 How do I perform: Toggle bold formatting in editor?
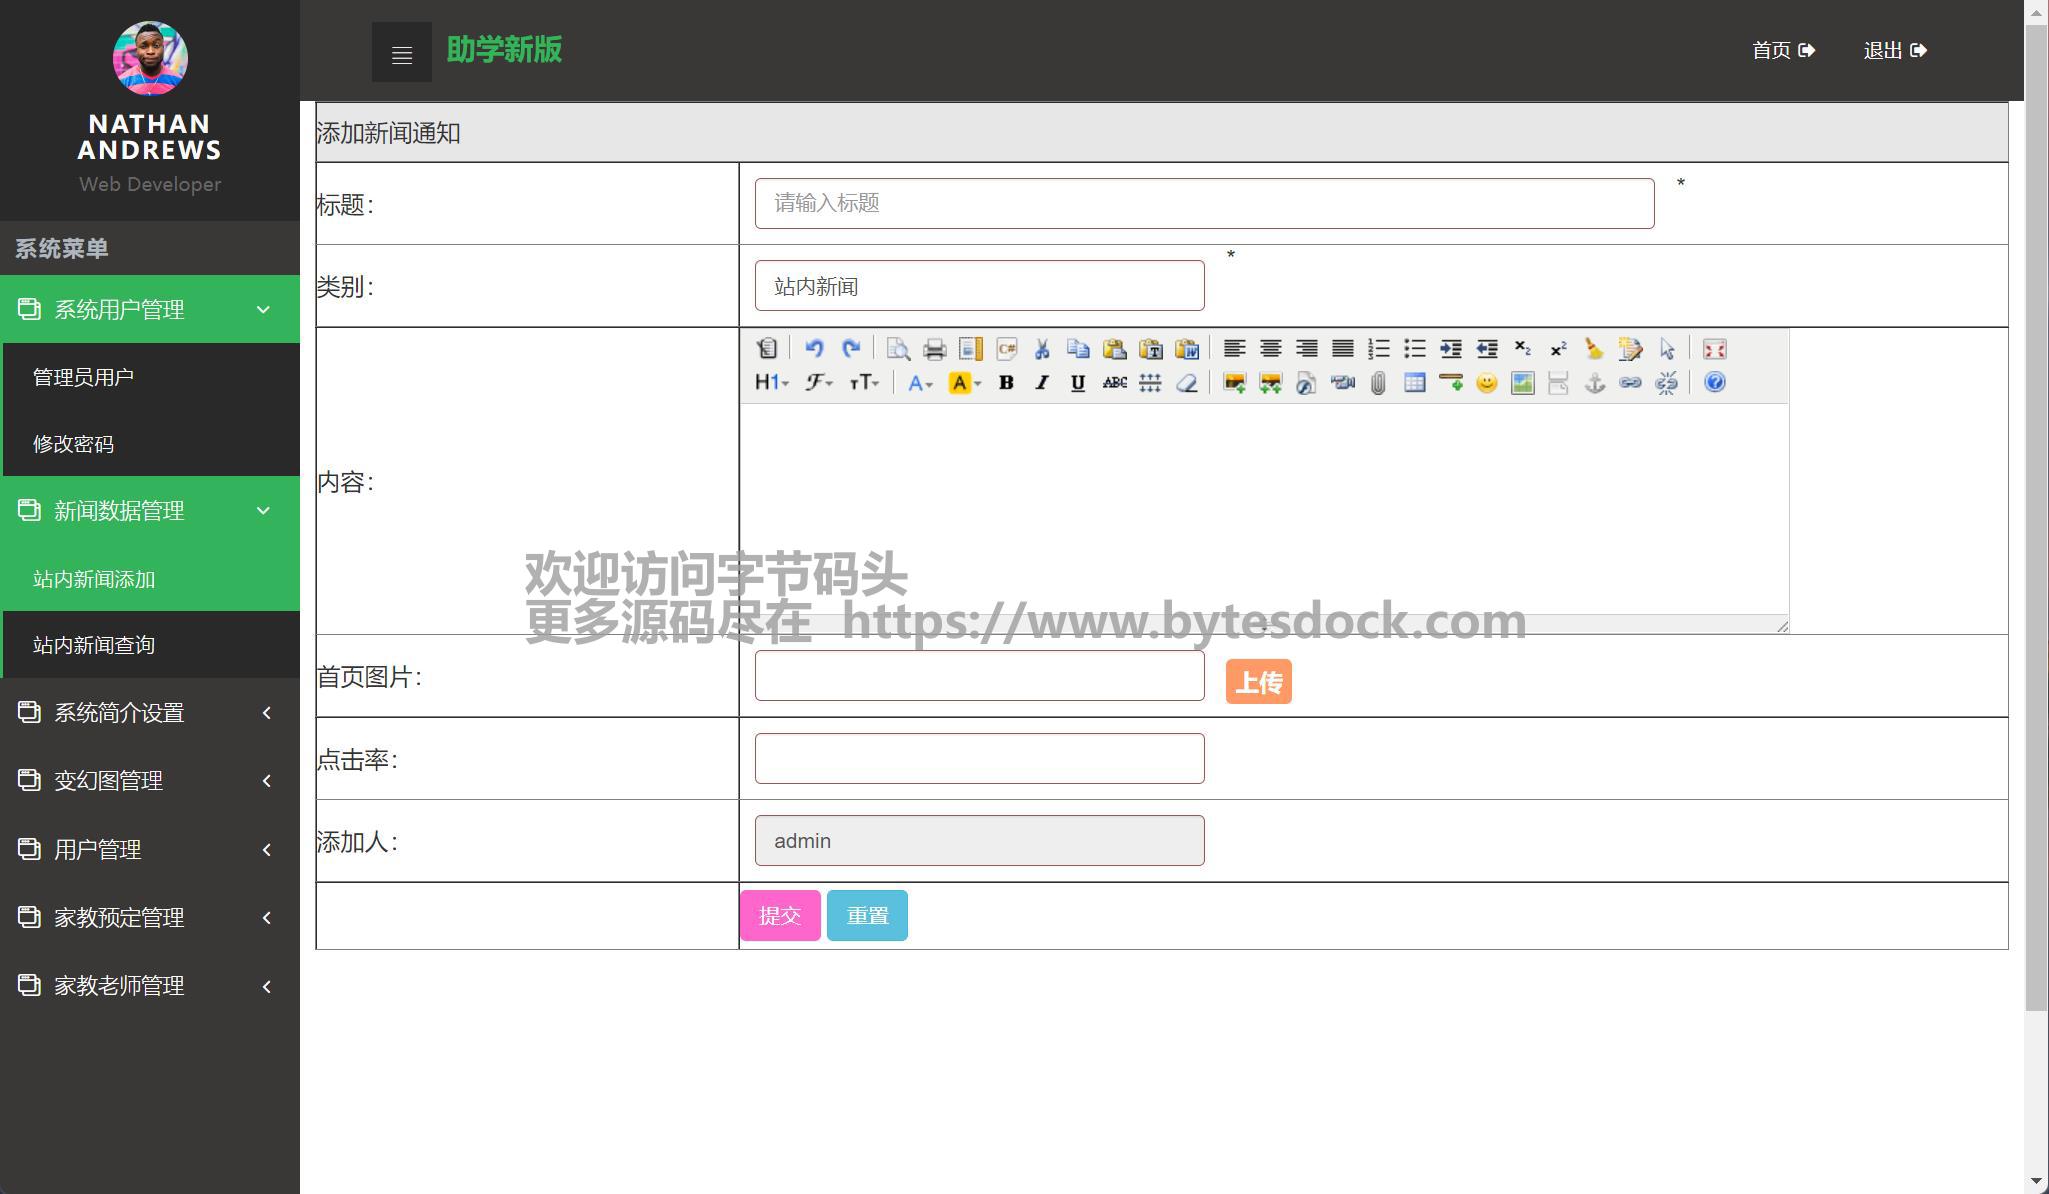pos(1006,382)
